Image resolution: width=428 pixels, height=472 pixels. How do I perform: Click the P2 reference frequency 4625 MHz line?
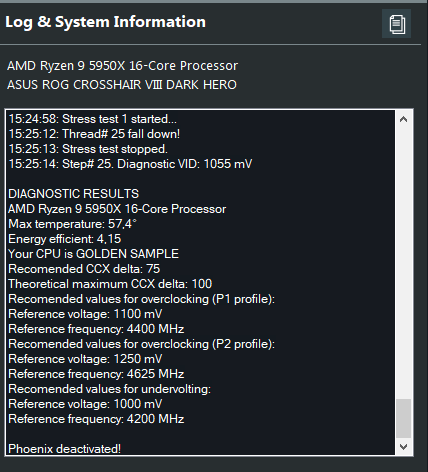pyautogui.click(x=96, y=374)
